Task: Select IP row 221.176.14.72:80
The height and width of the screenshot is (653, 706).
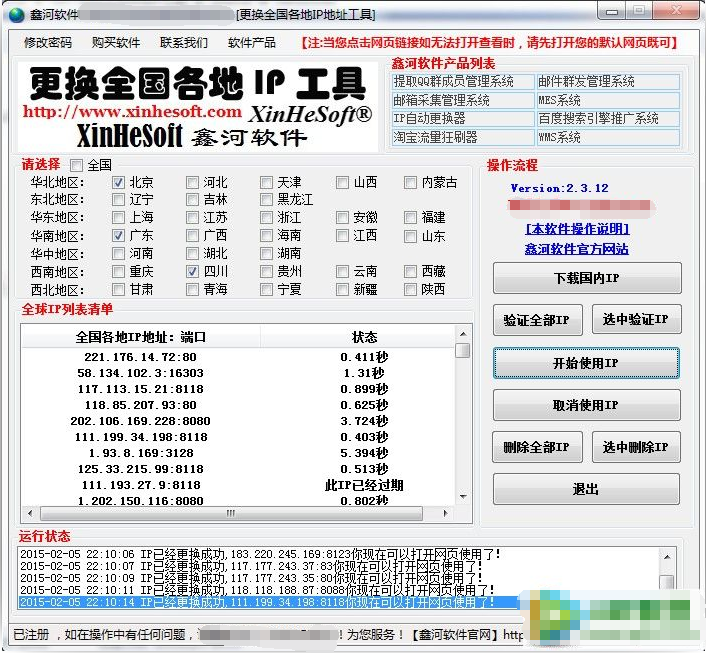Action: 238,357
